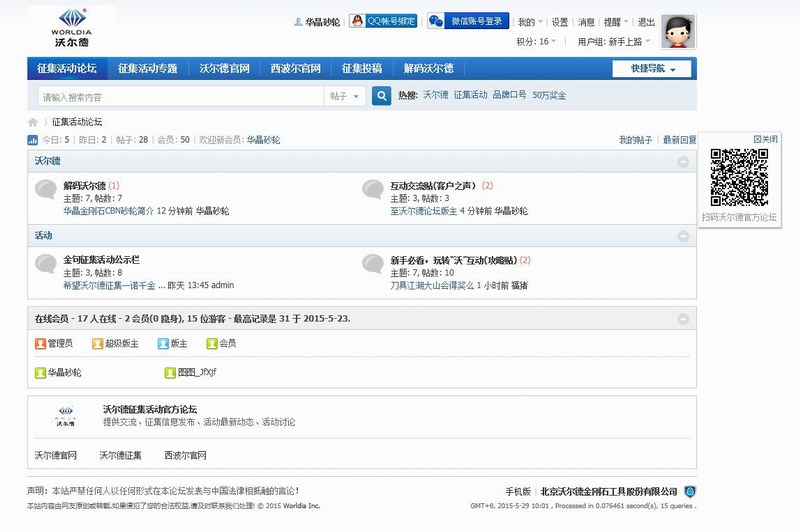
Task: Expand the 用户组: 新手上路 dropdown
Action: click(x=614, y=41)
